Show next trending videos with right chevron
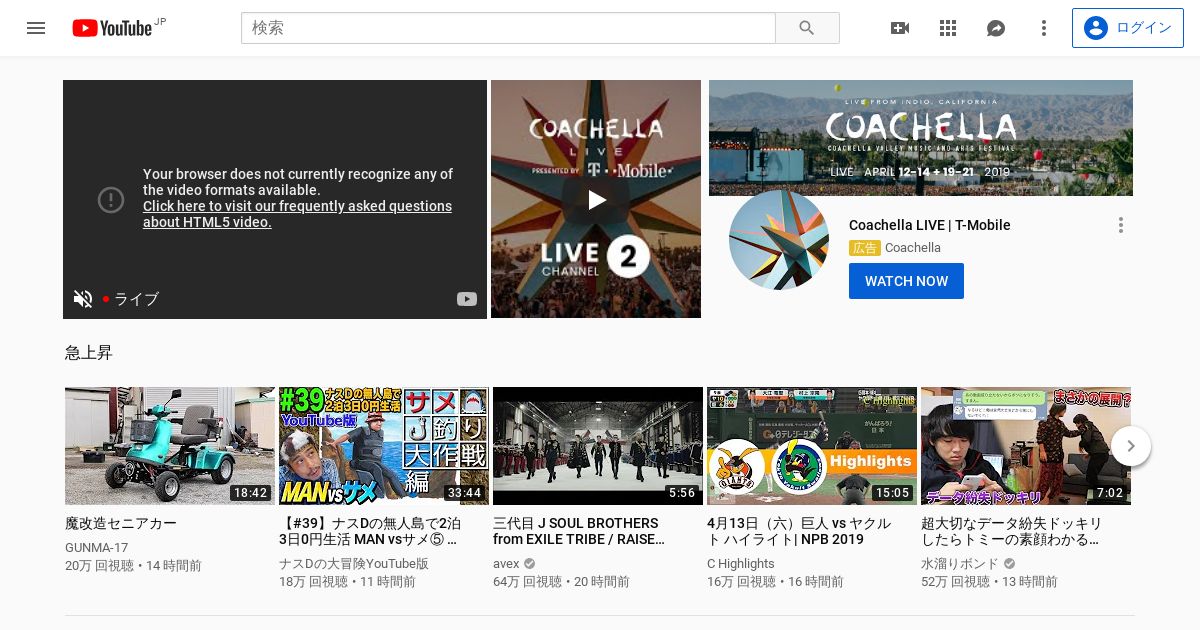Viewport: 1200px width, 630px height. click(1131, 446)
